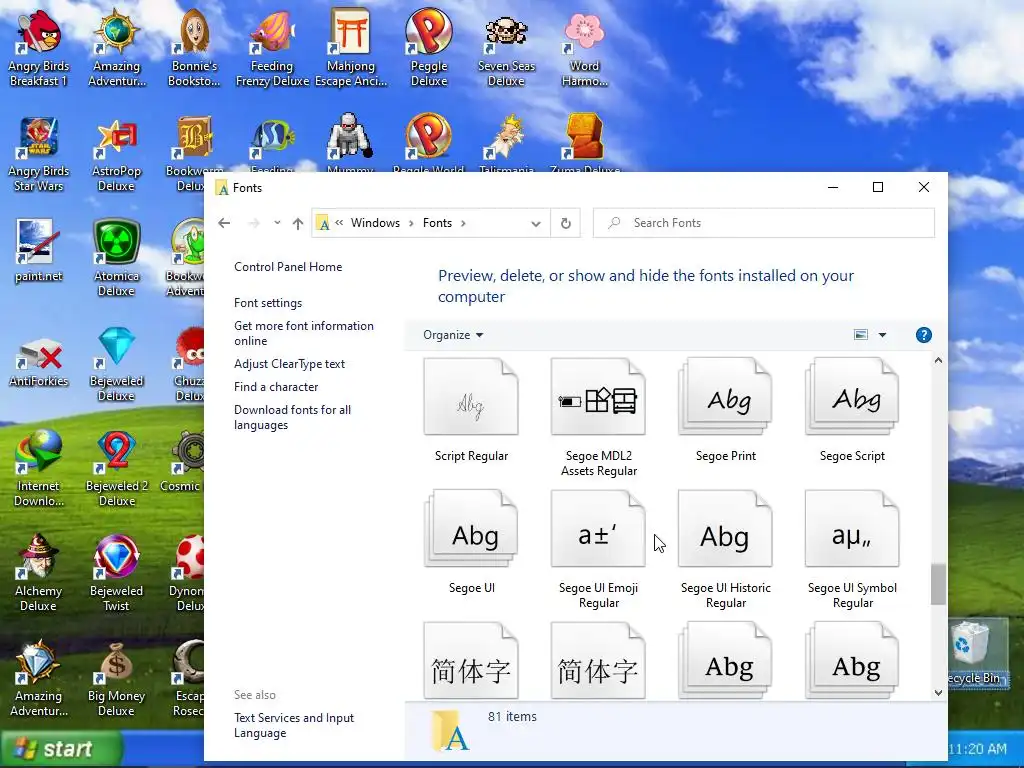Click the Start button on the taskbar

tap(61, 748)
